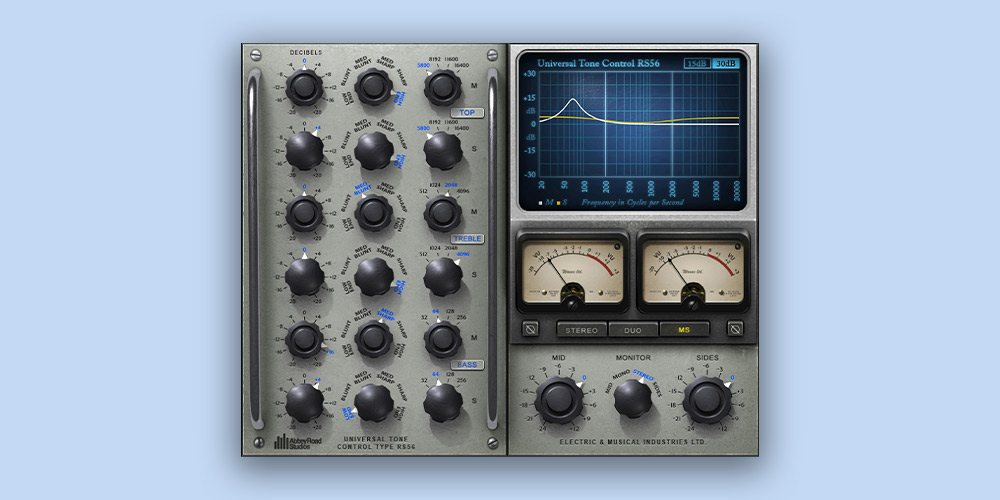The width and height of the screenshot is (1000, 500).
Task: Click the Bass M shape selector knob
Action: (x=374, y=339)
